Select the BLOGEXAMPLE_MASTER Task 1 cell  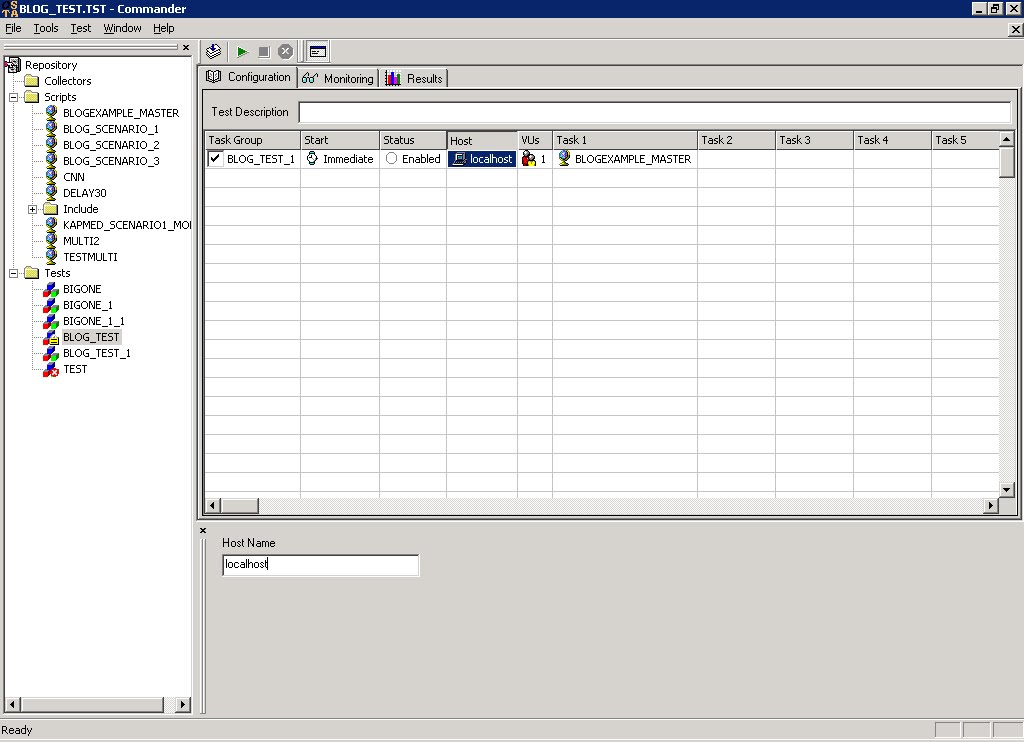pyautogui.click(x=625, y=159)
